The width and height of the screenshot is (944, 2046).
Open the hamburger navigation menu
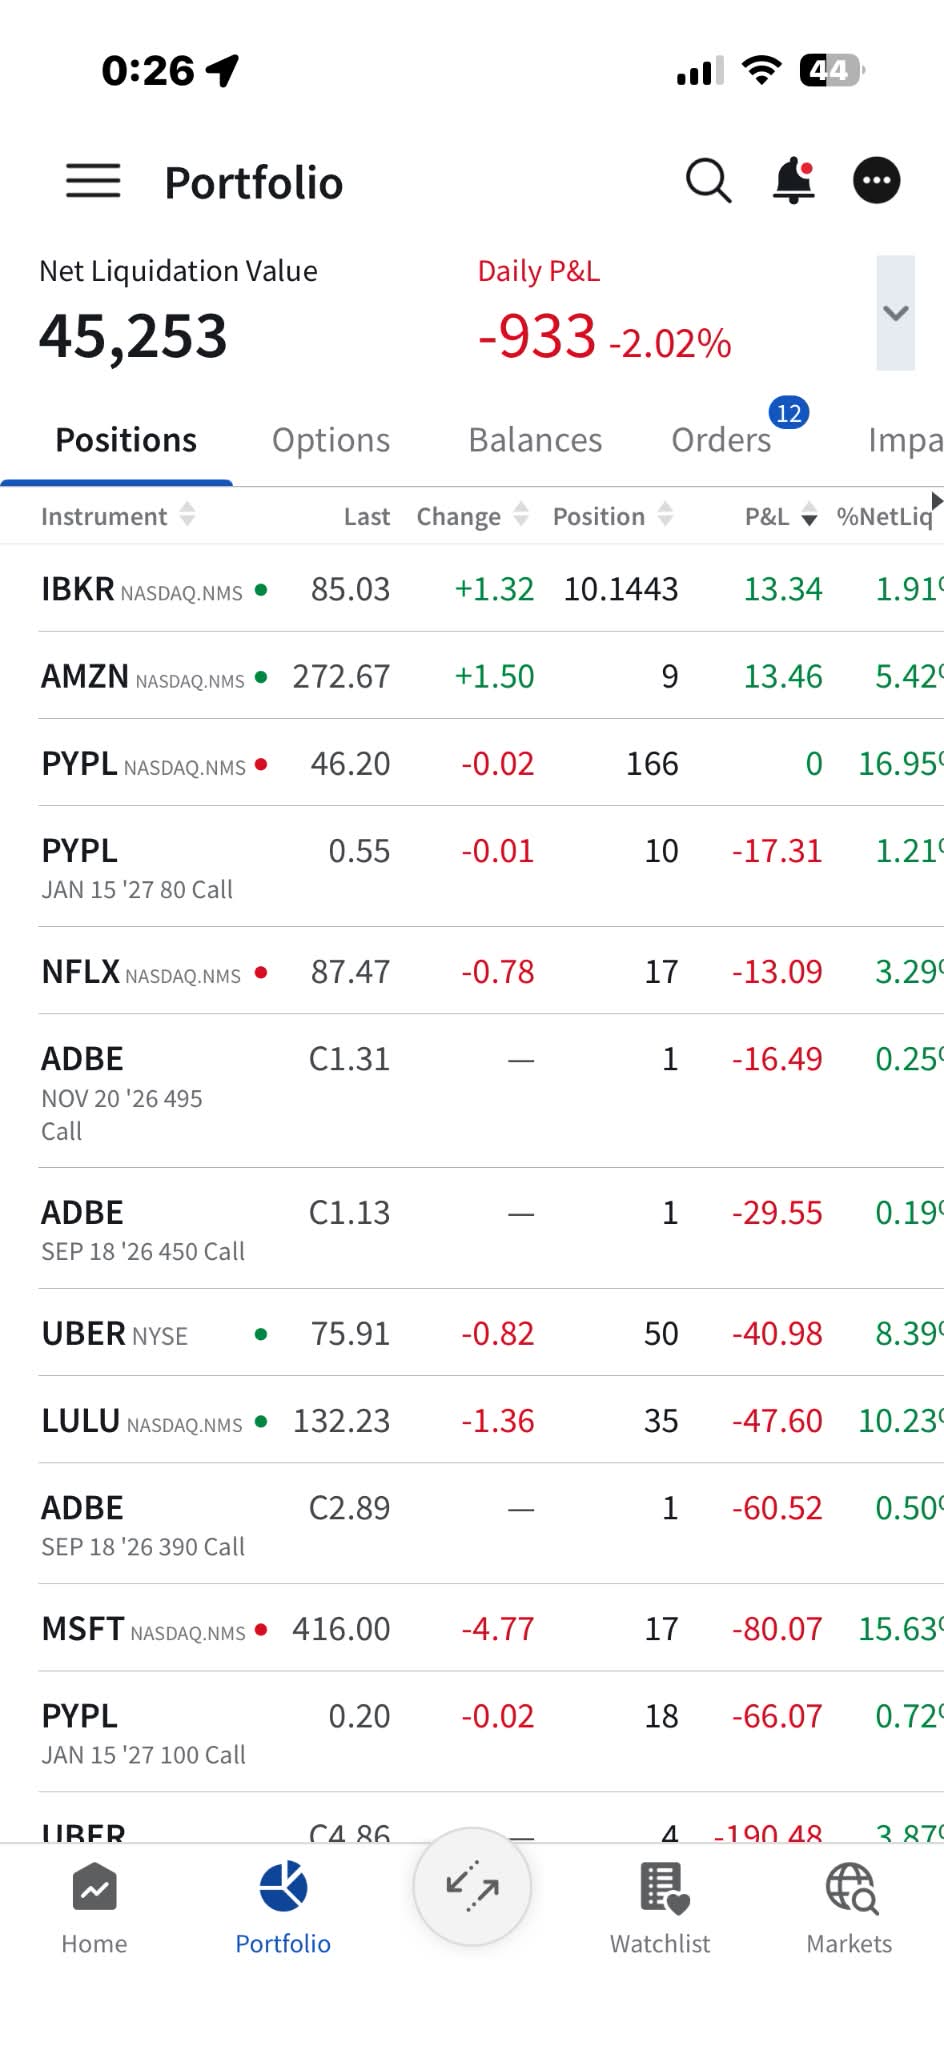click(x=93, y=182)
